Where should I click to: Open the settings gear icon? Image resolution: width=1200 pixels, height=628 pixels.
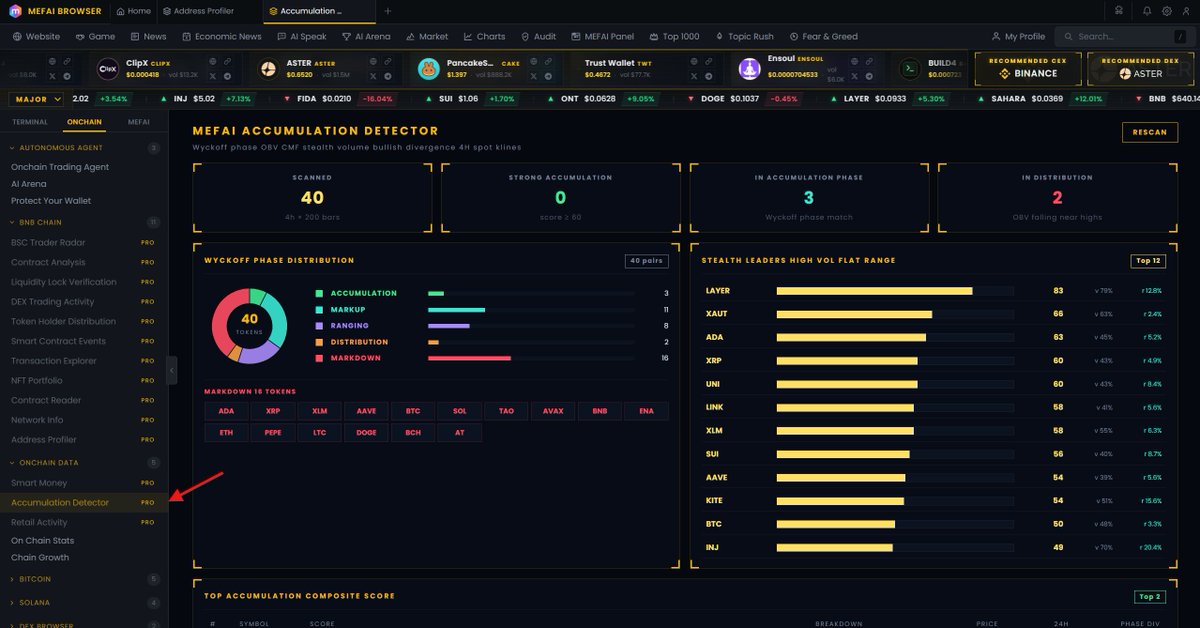(1167, 11)
